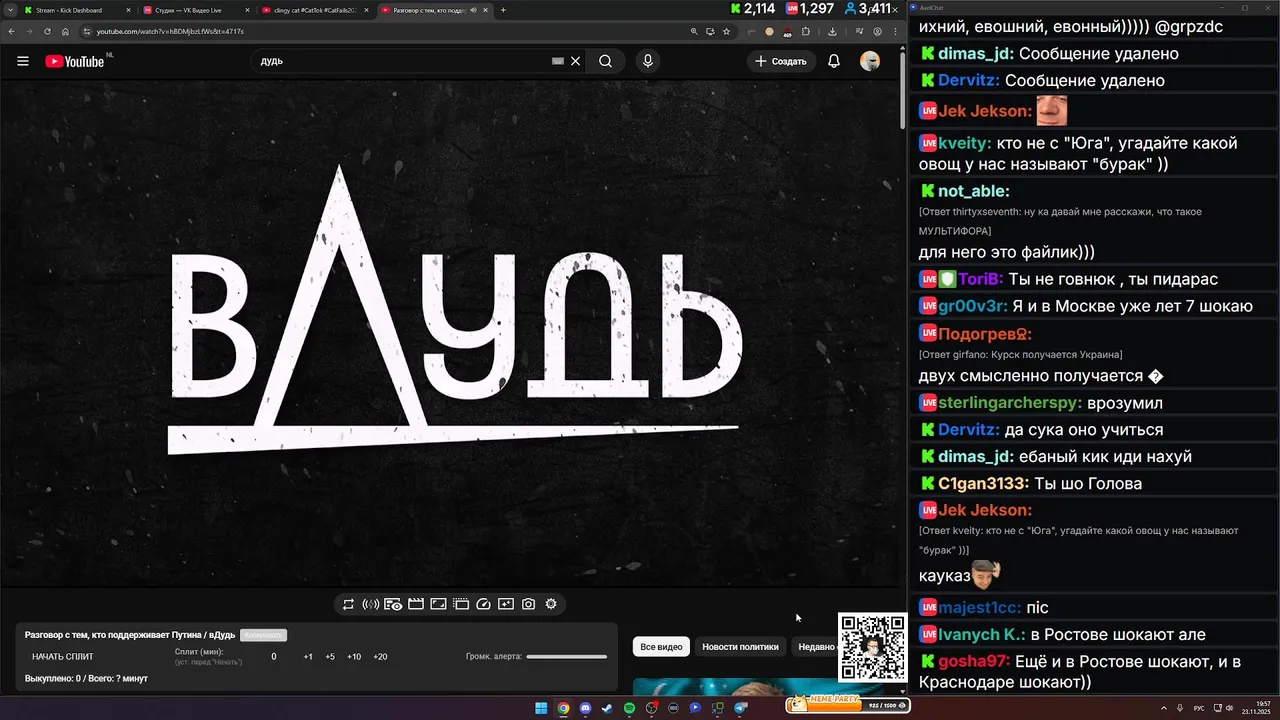The width and height of the screenshot is (1280, 720).
Task: Reload the page in the browser
Action: (47, 31)
